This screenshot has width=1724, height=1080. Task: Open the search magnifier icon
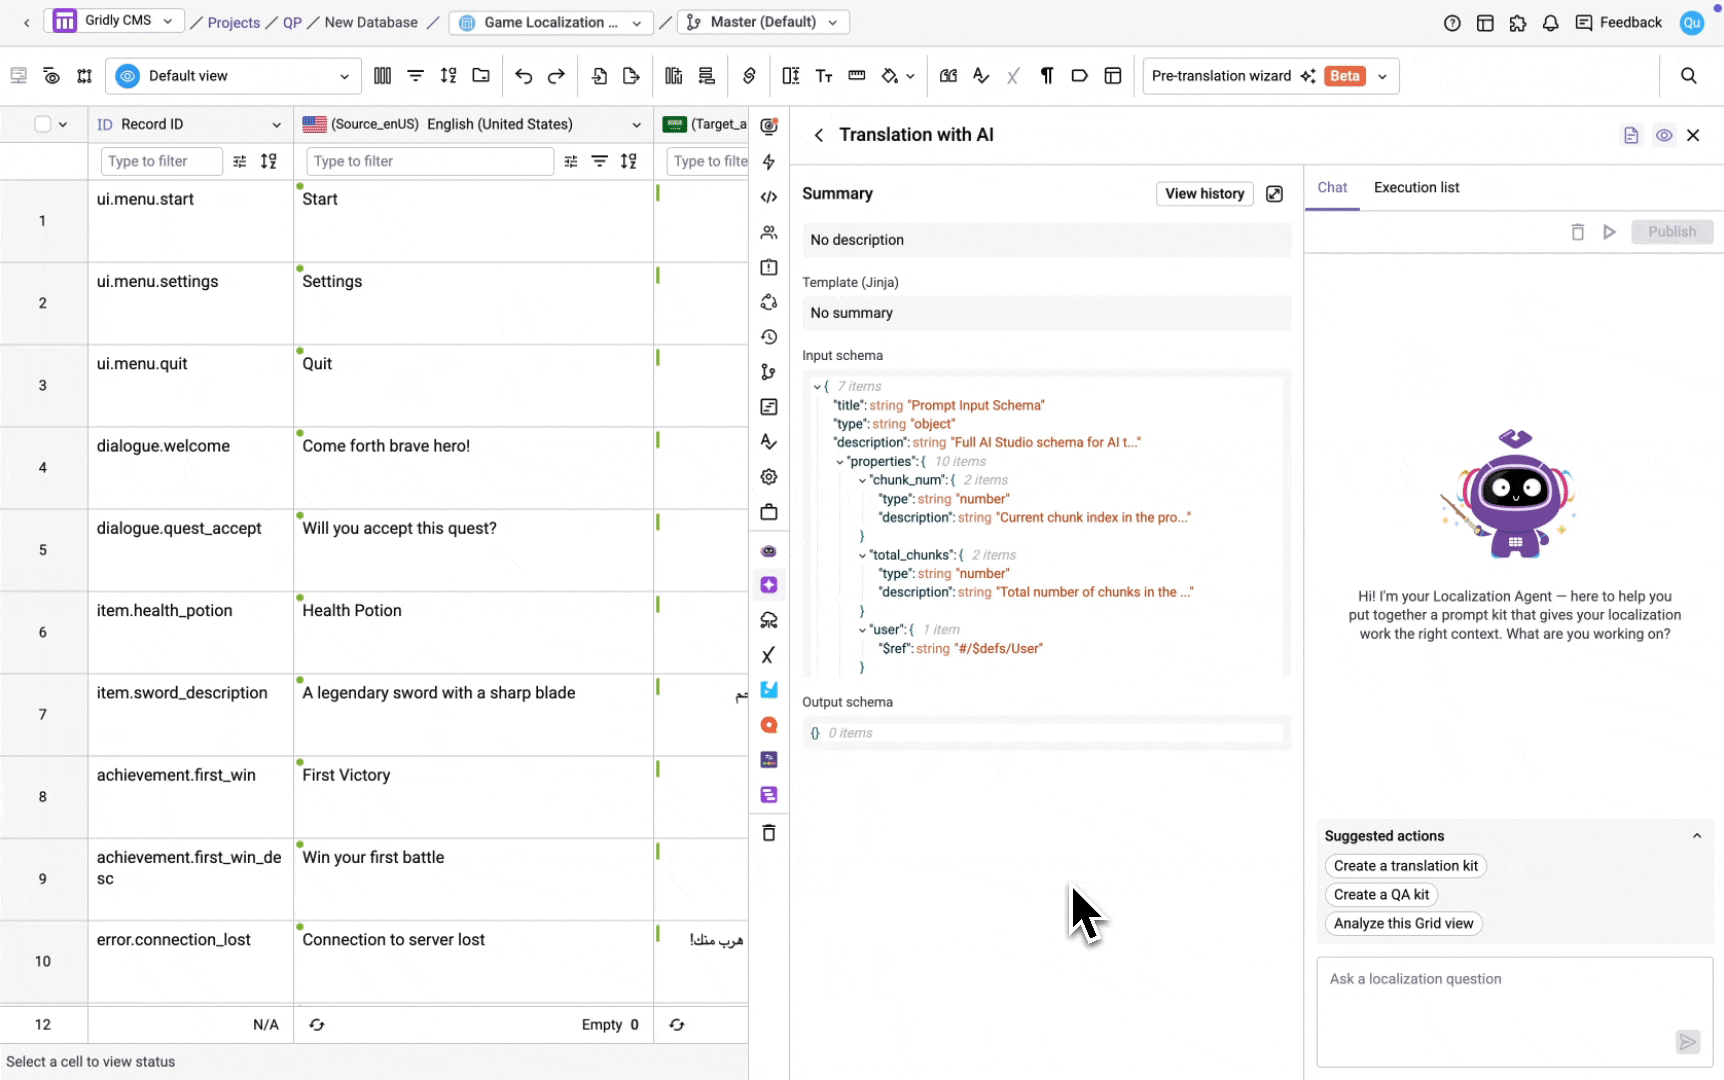1688,76
